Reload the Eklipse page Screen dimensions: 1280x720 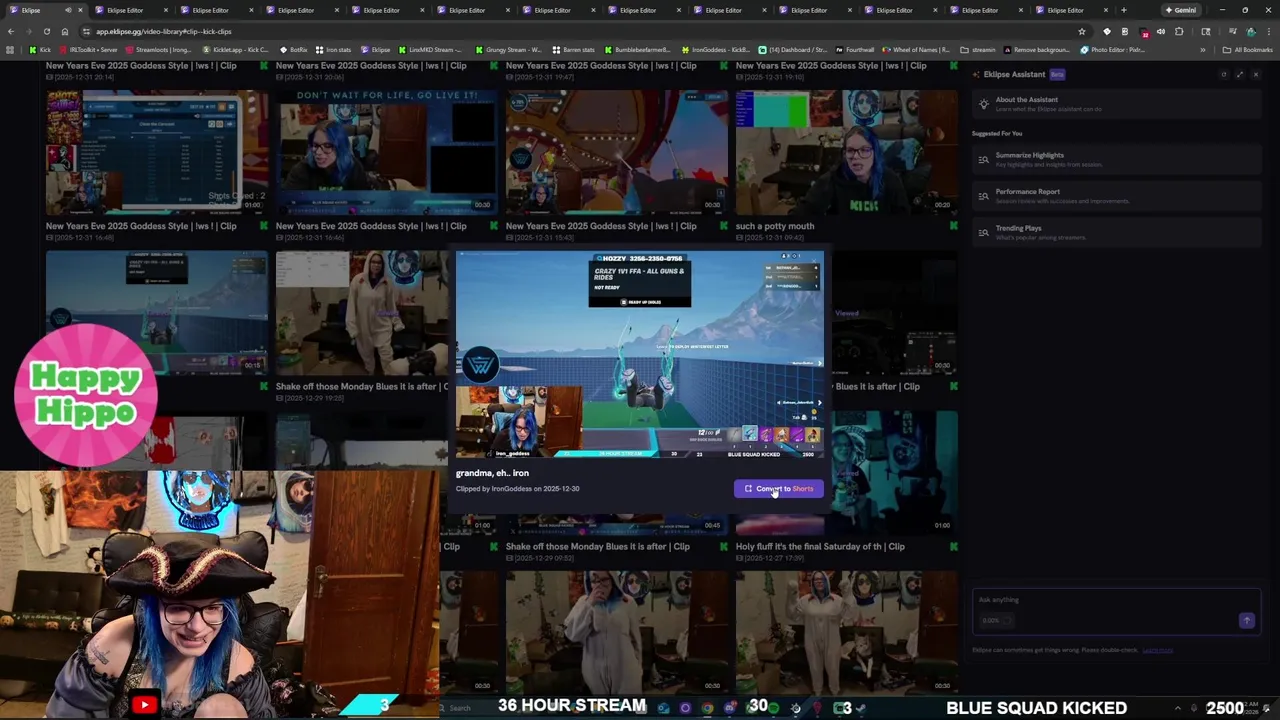pos(46,31)
